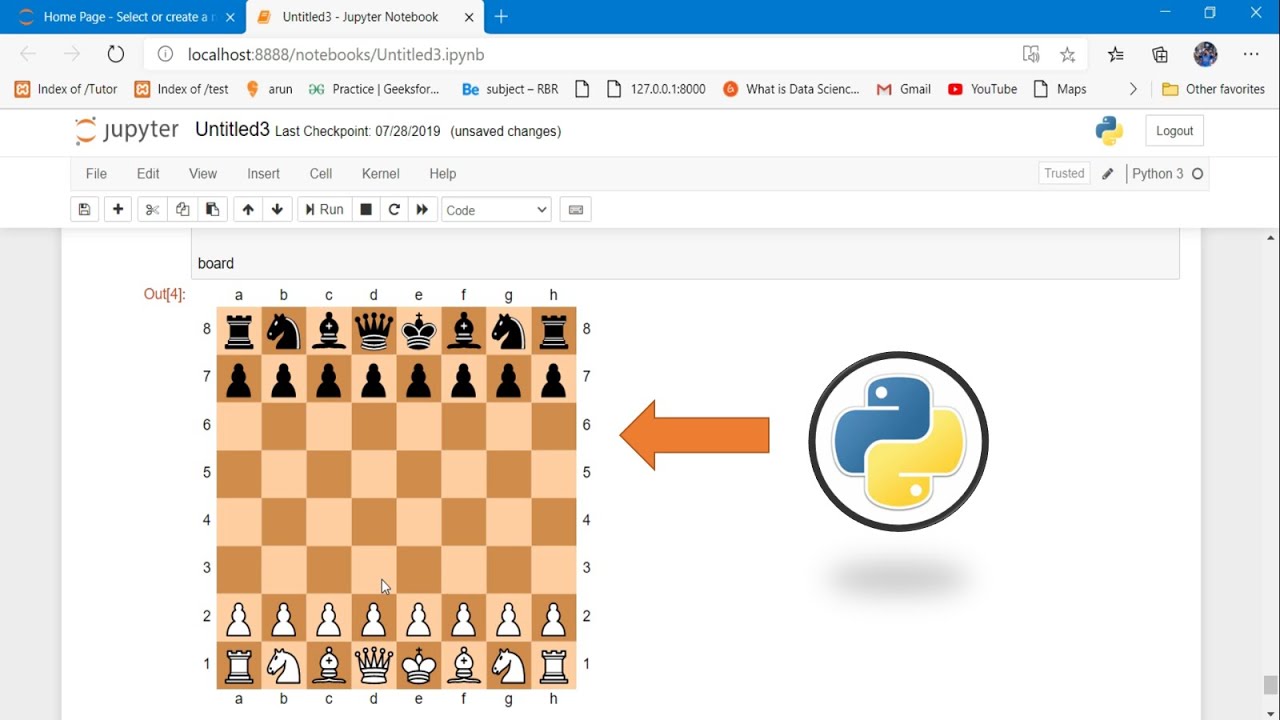Open Practice GeeksforGeeks bookmark
This screenshot has height=720, width=1280.
click(374, 89)
